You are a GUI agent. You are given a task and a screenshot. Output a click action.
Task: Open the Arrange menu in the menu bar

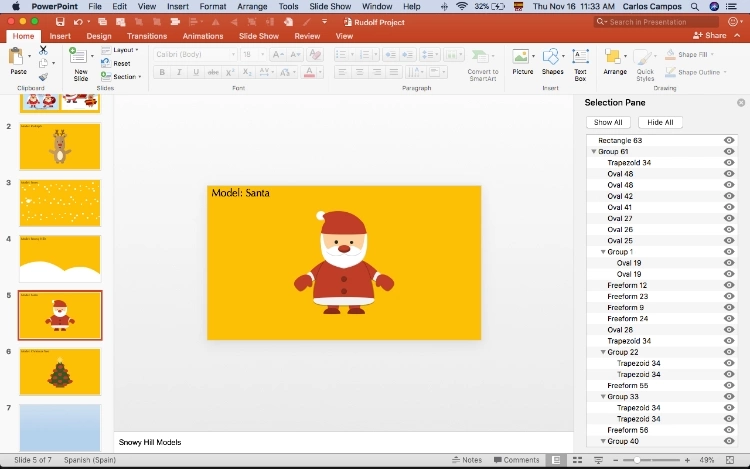252,6
